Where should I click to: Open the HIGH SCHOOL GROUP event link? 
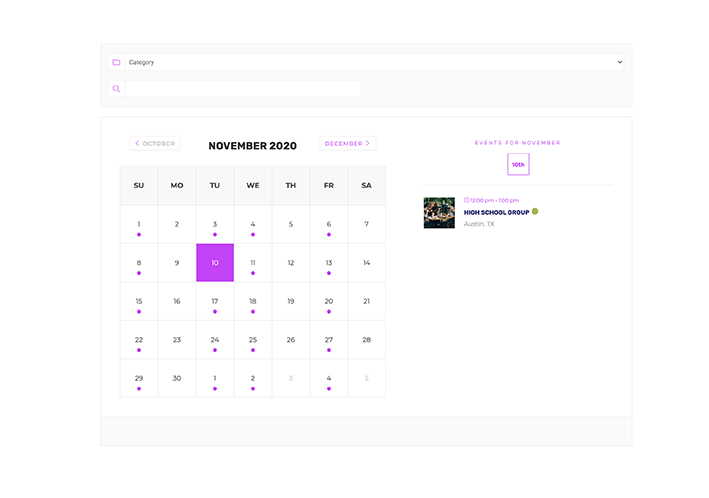pyautogui.click(x=496, y=212)
